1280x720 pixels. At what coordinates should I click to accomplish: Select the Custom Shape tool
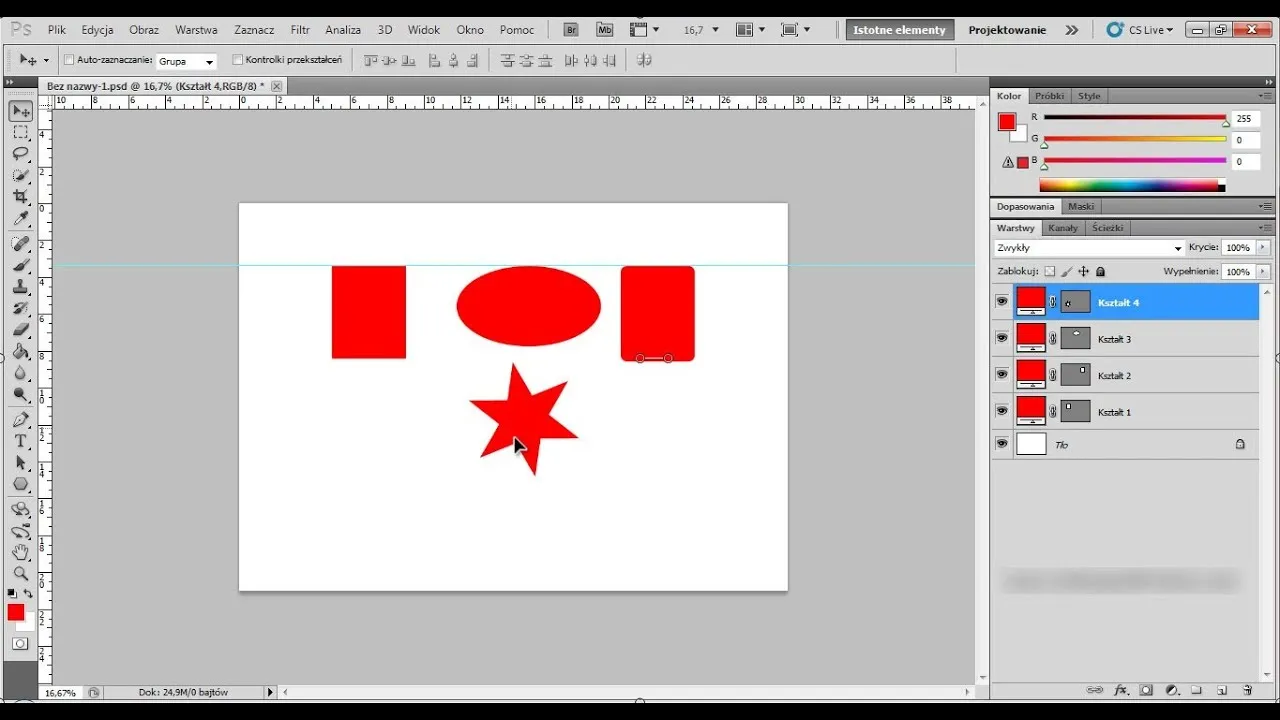20,484
